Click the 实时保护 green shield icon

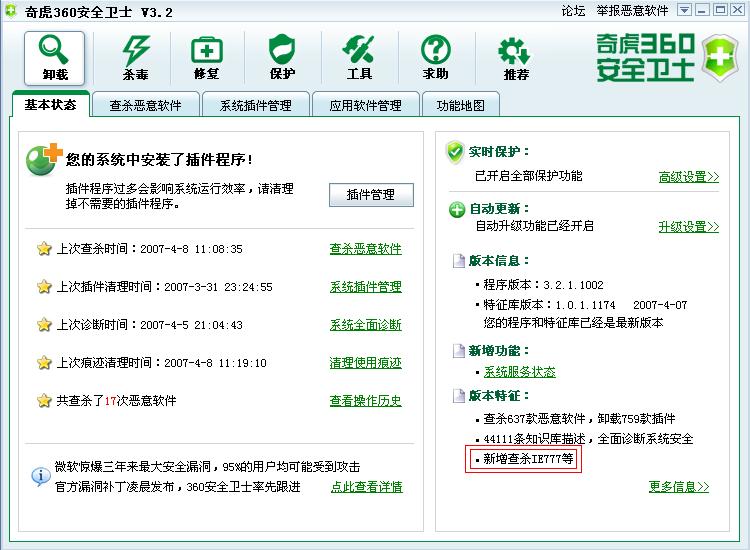[x=454, y=152]
